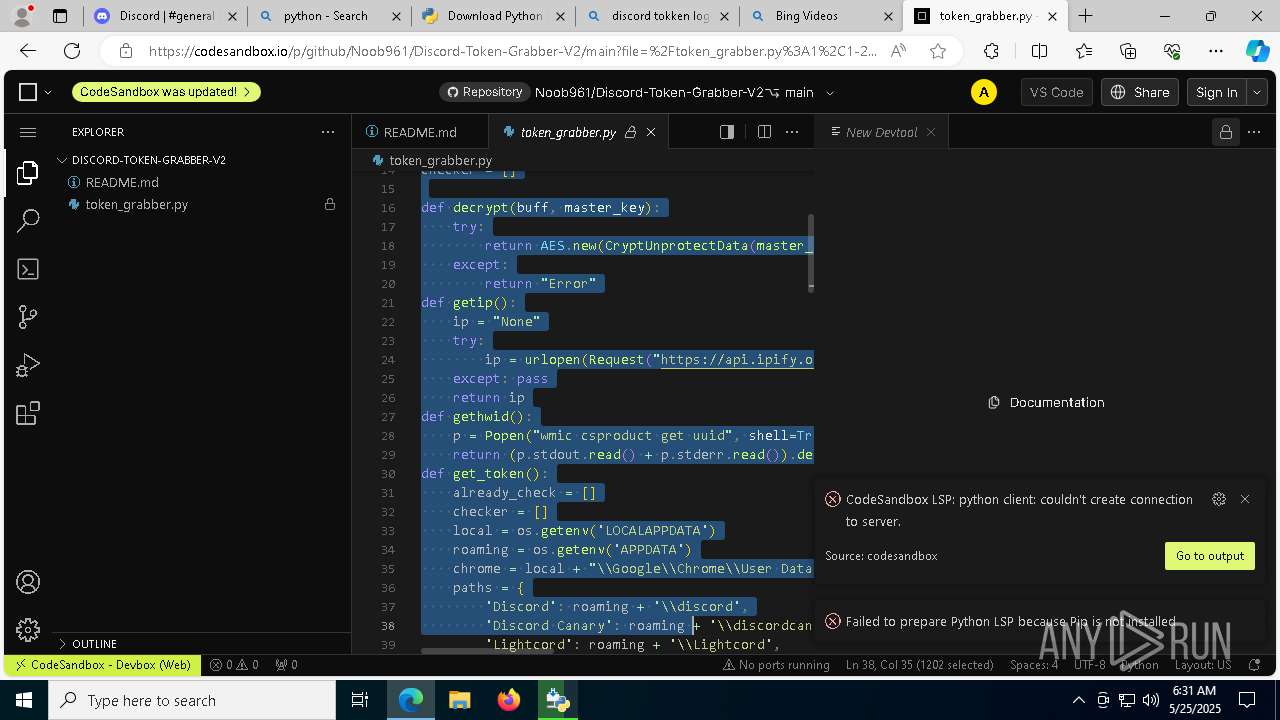Click the user avatar labeled A

click(984, 92)
